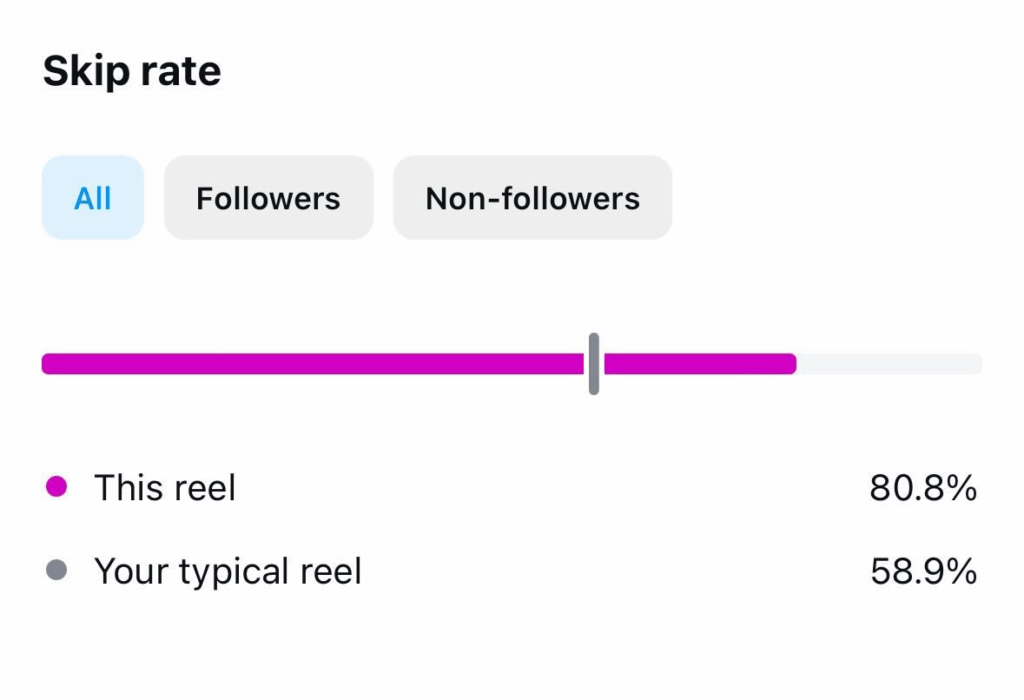This screenshot has height=700, width=1024.
Task: Switch to the Followers tab
Action: click(x=268, y=198)
